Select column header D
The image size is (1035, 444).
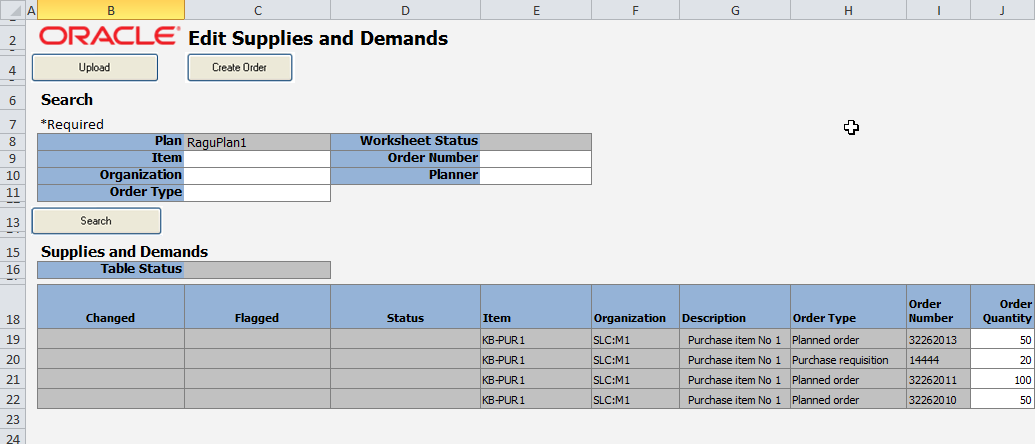coord(405,9)
